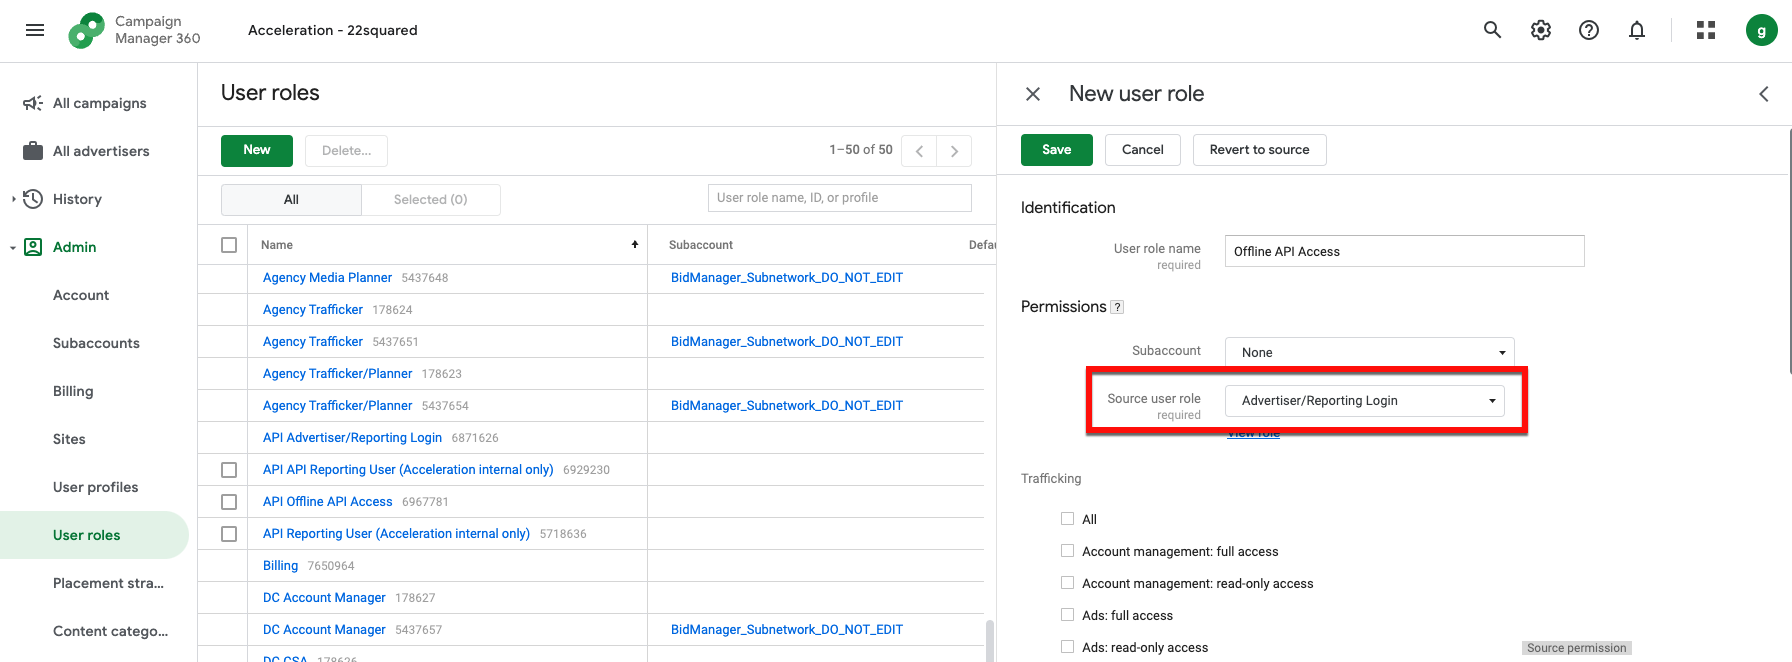Click the Permissions help question icon
1792x662 pixels.
1118,307
